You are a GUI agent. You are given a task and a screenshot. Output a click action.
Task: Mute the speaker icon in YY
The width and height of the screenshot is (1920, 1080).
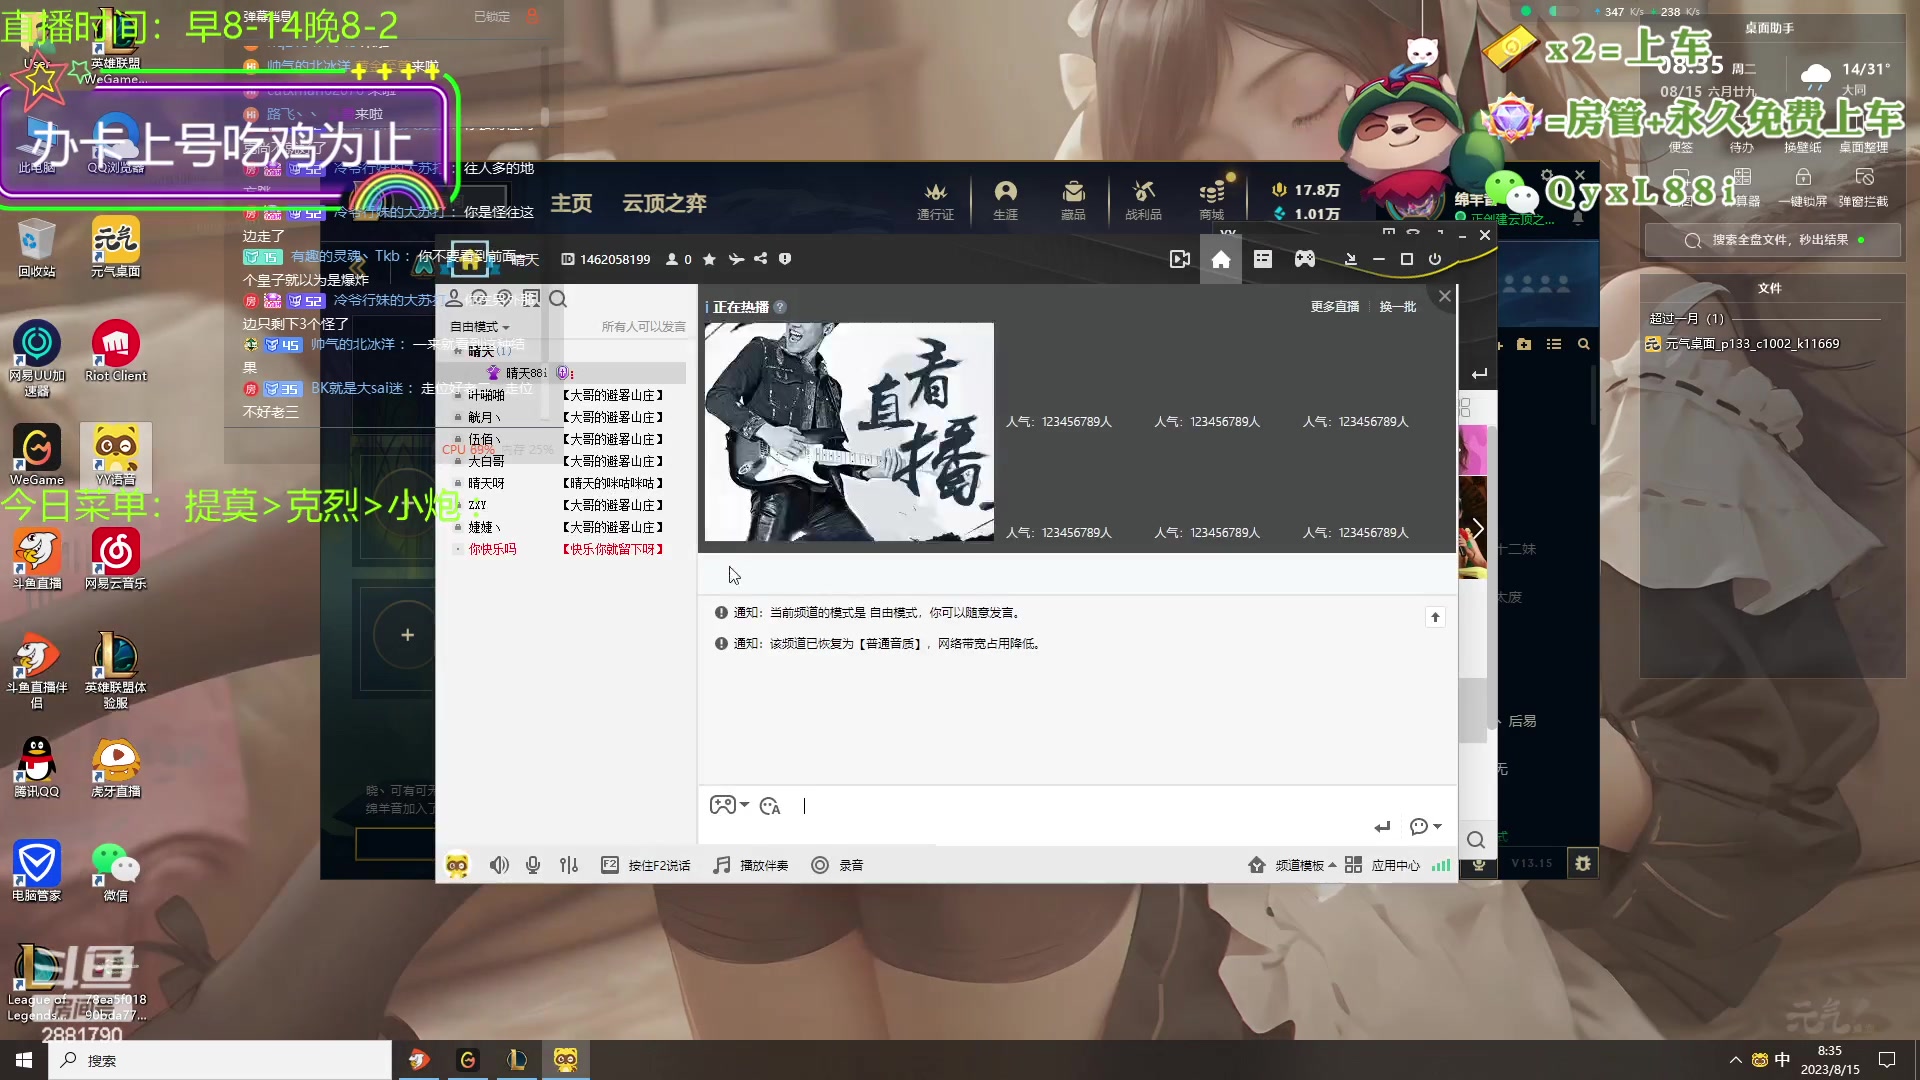[499, 865]
